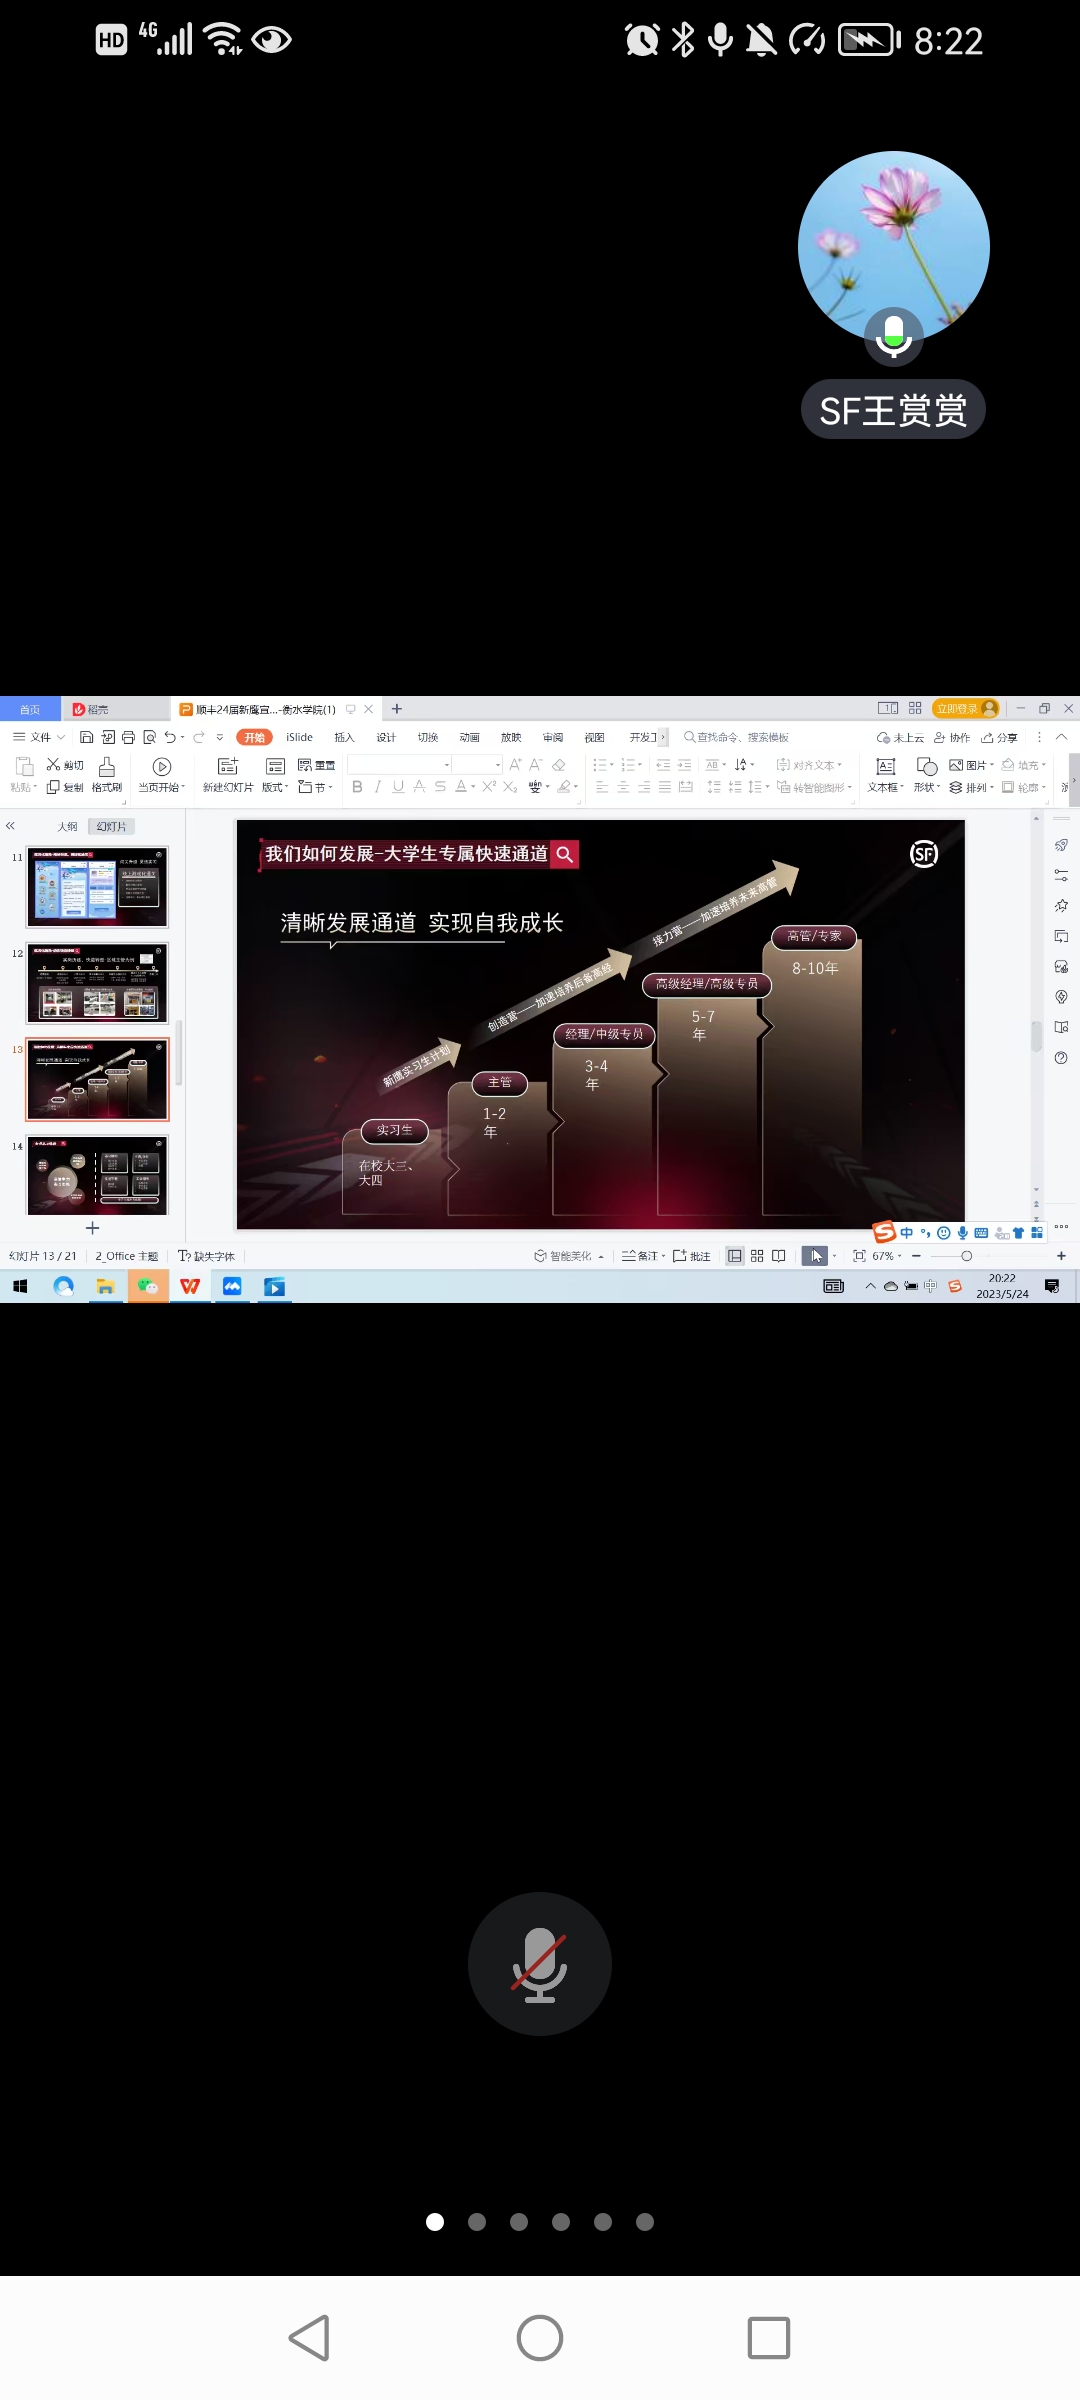
Task: Click the print icon in WPS quick toolbar
Action: pyautogui.click(x=128, y=737)
